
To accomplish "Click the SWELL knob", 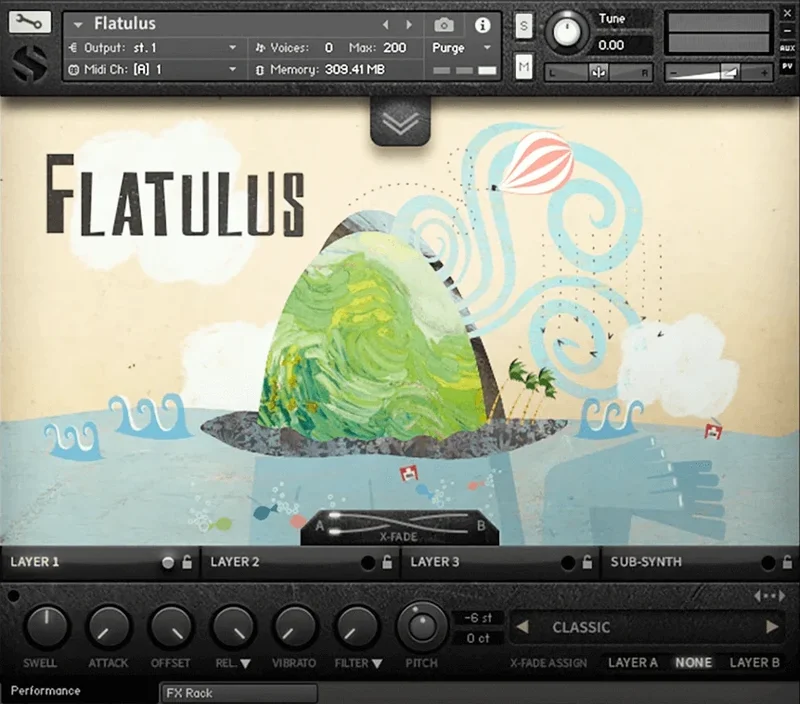I will coord(46,627).
